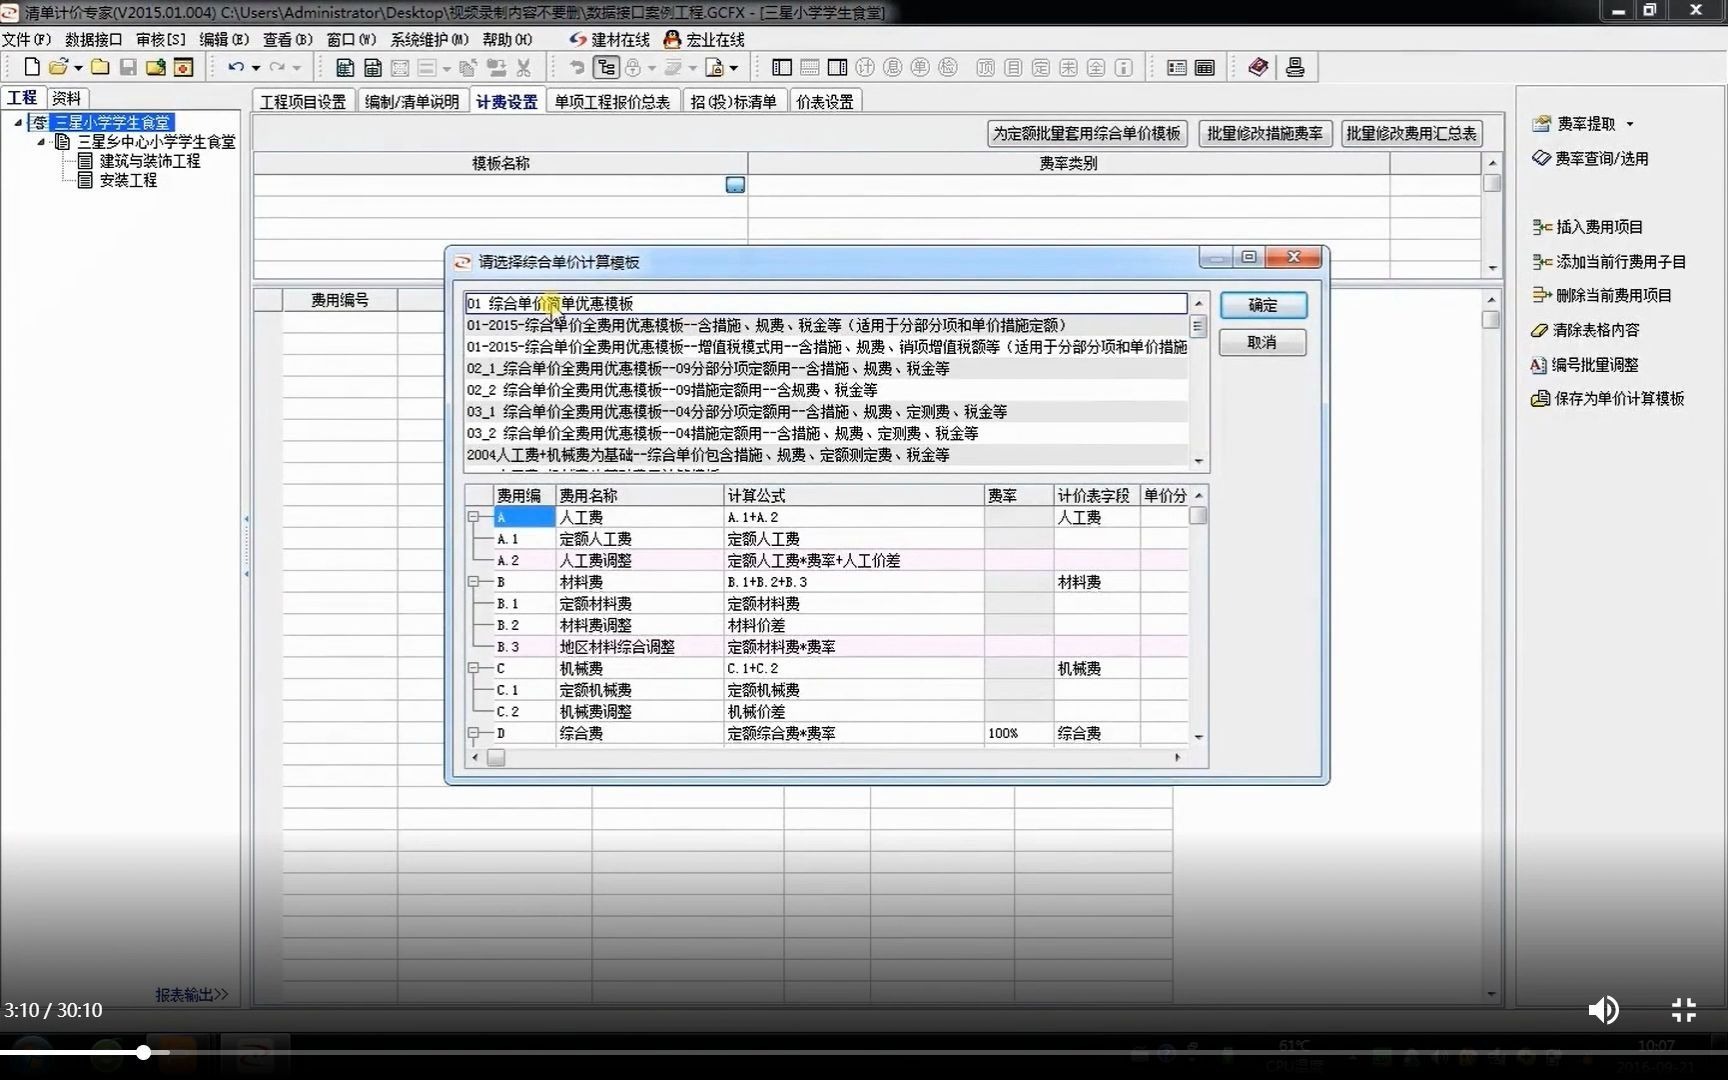
Task: Collapse row A 人工费 tree node
Action: [x=474, y=517]
